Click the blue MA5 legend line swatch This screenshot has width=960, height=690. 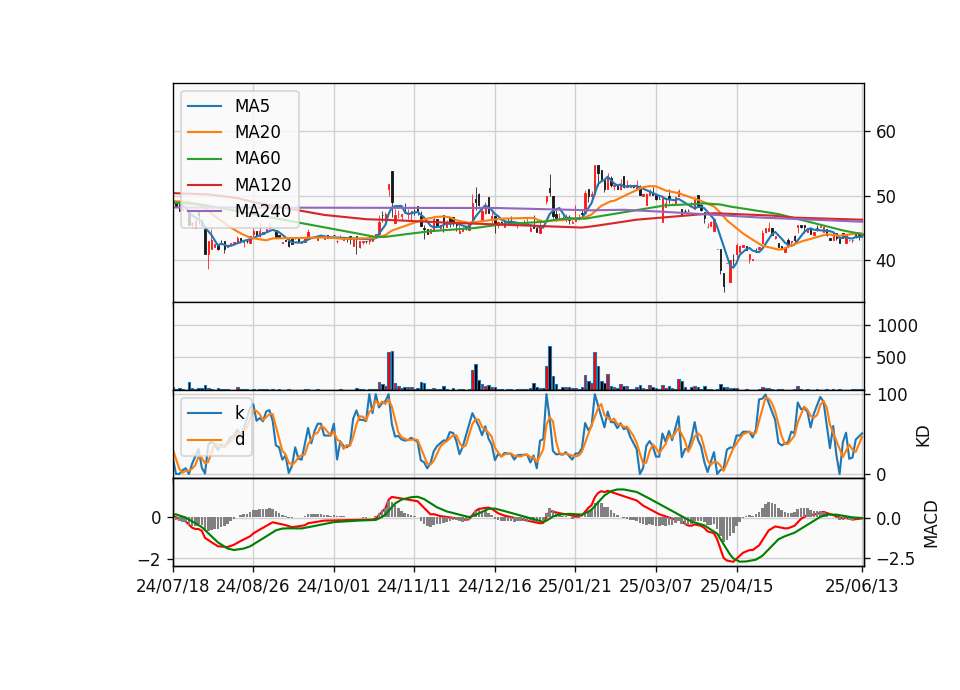[204, 107]
